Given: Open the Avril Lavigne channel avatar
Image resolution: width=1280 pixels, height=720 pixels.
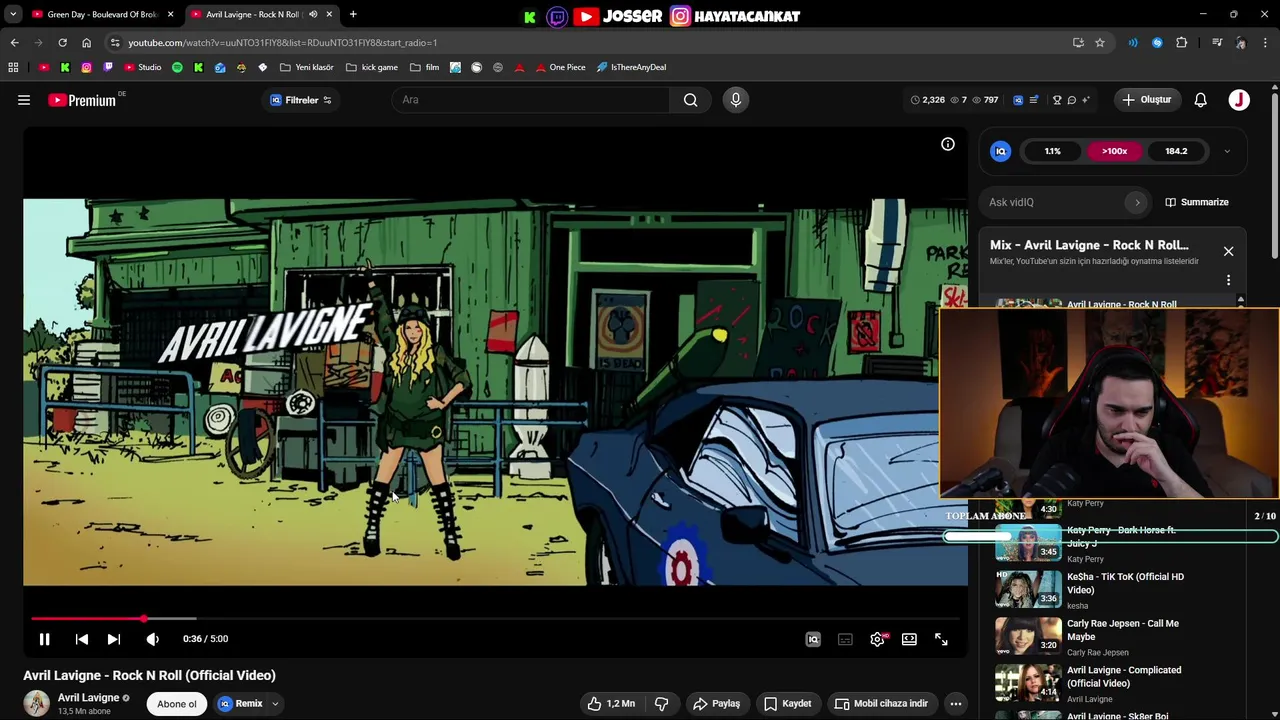Looking at the screenshot, I should [37, 703].
